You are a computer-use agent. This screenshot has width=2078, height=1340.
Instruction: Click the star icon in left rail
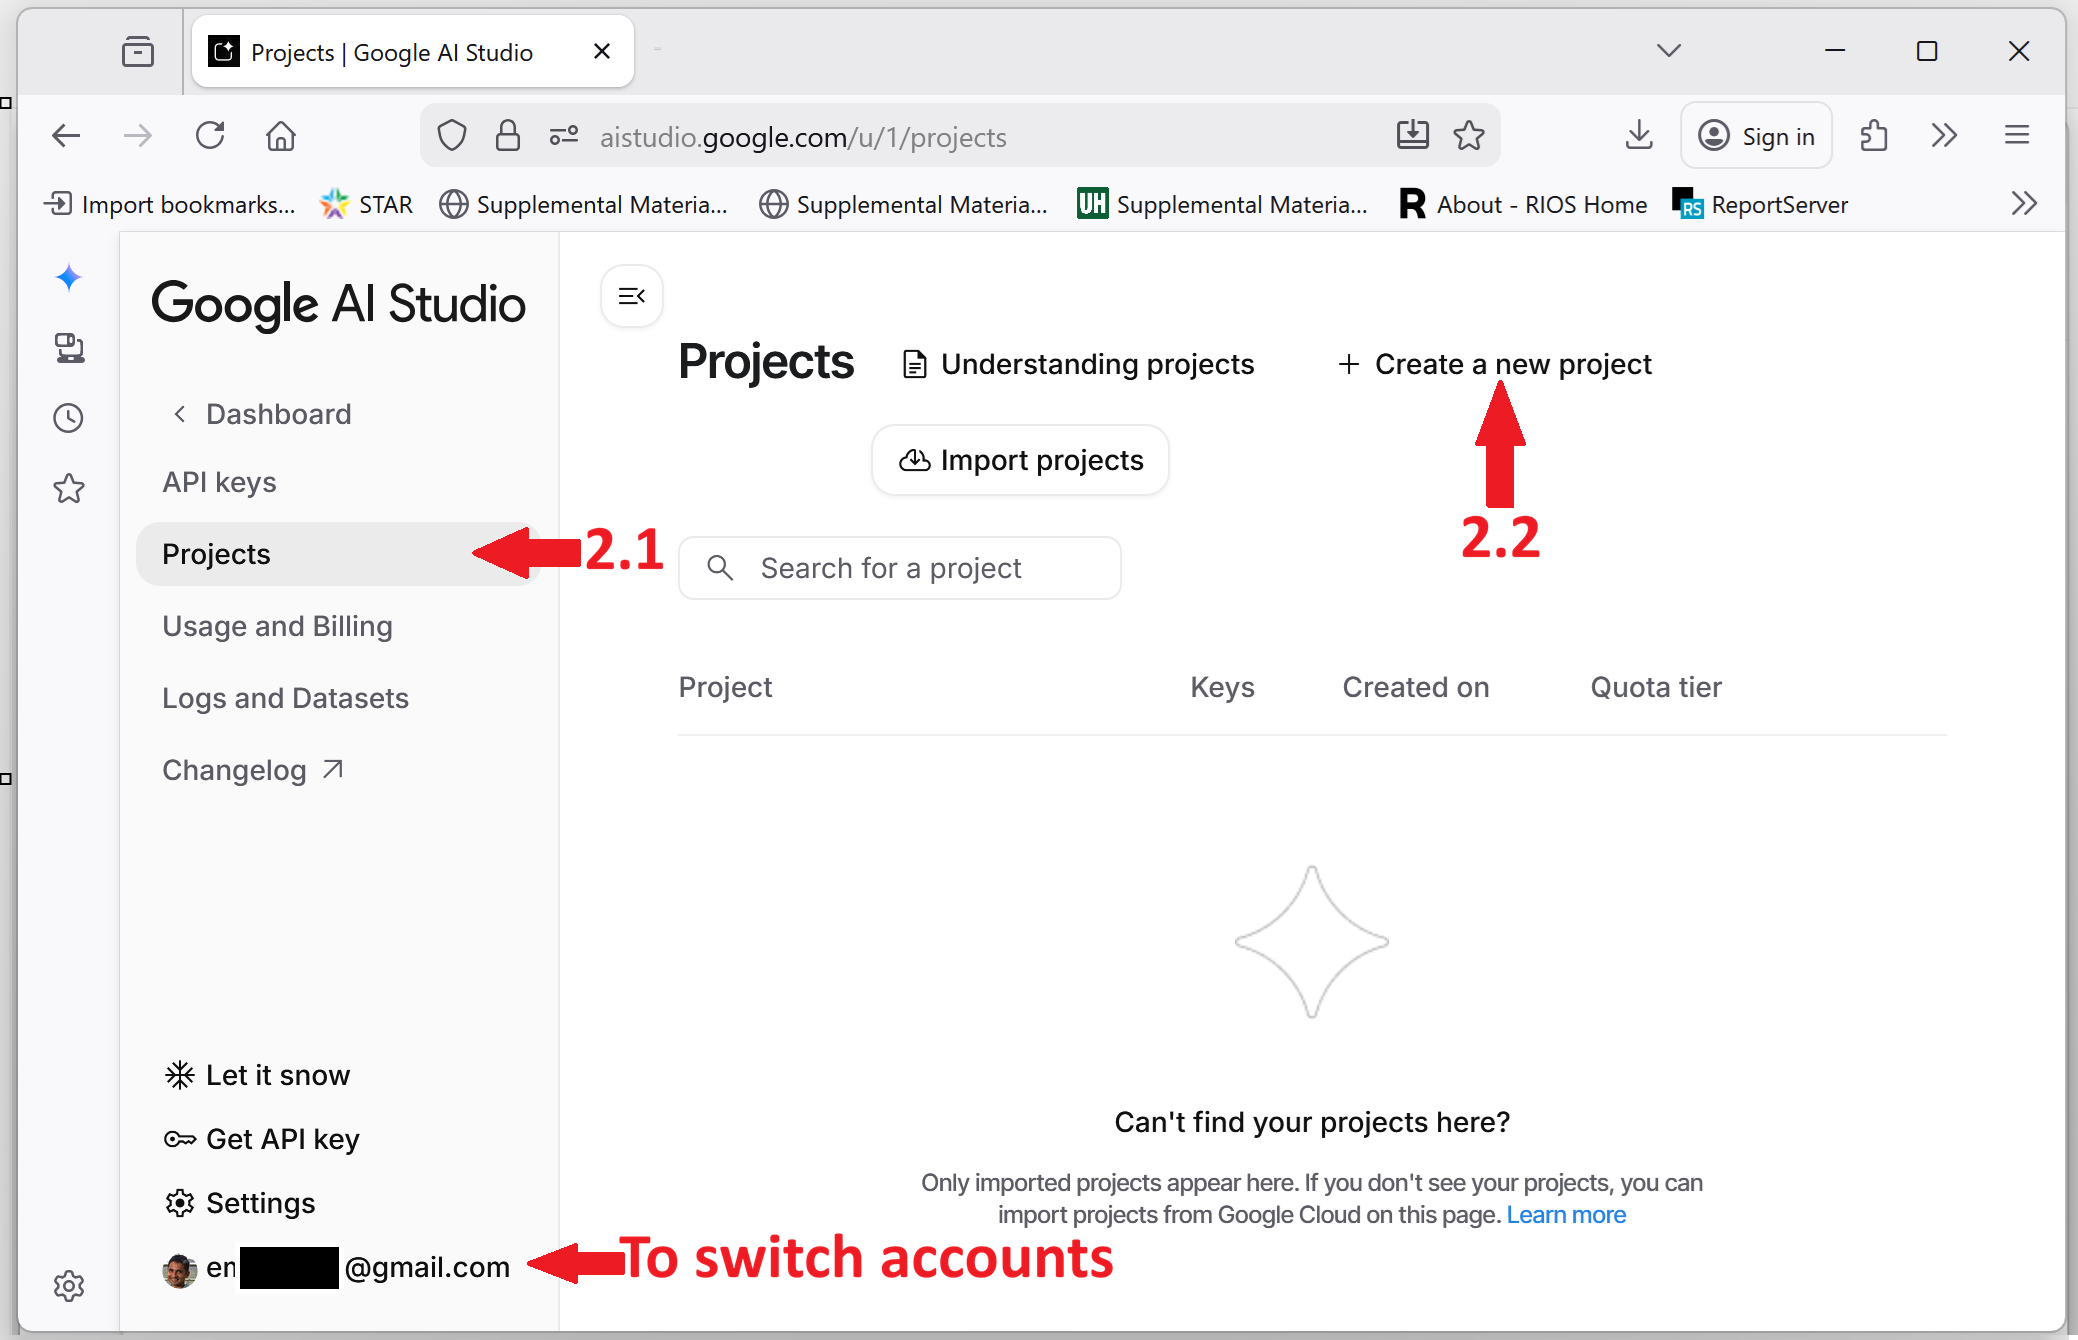(69, 488)
